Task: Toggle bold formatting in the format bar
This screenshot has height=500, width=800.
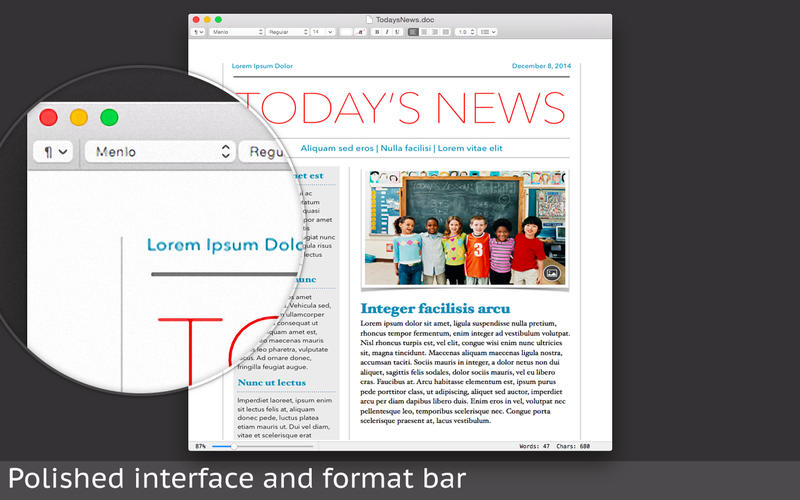Action: point(377,32)
